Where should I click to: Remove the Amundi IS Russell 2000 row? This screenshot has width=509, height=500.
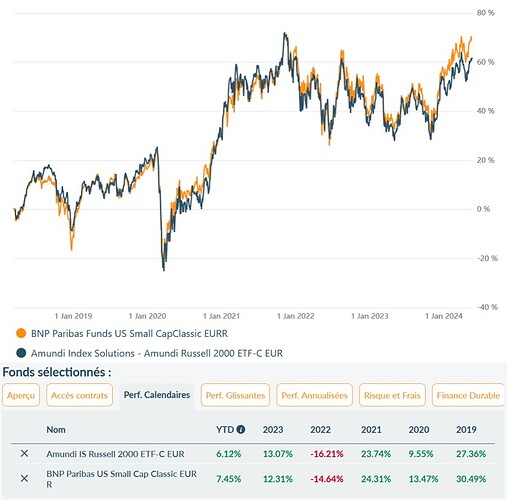pyautogui.click(x=24, y=453)
